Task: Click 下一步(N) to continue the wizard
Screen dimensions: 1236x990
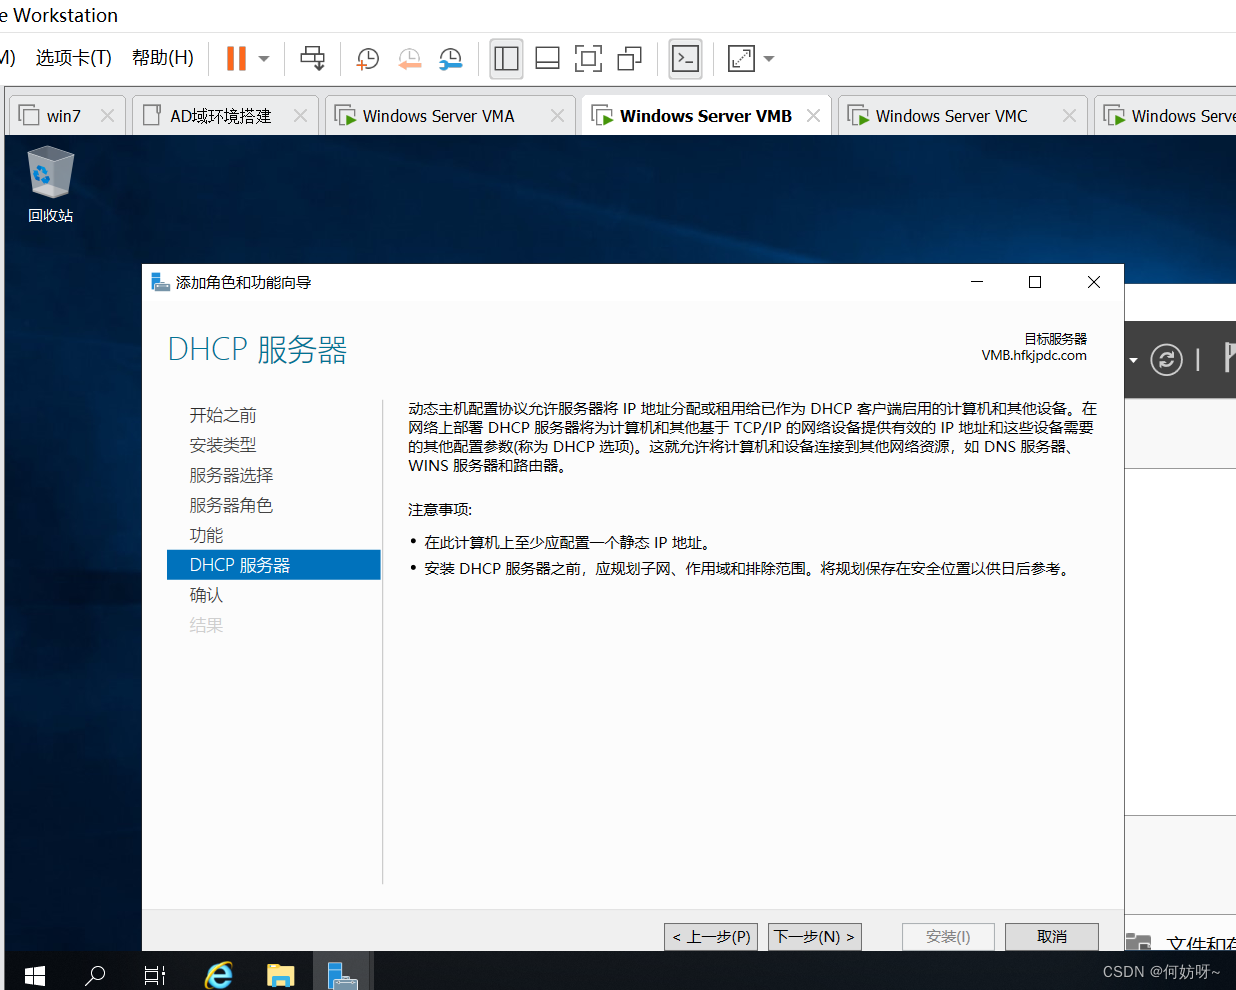Action: coord(814,937)
